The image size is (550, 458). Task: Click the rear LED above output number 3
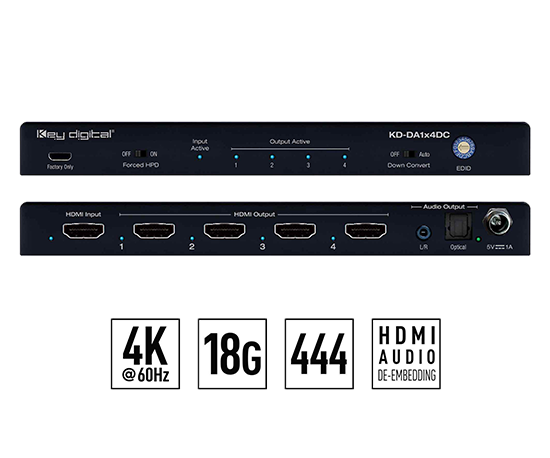point(262,238)
